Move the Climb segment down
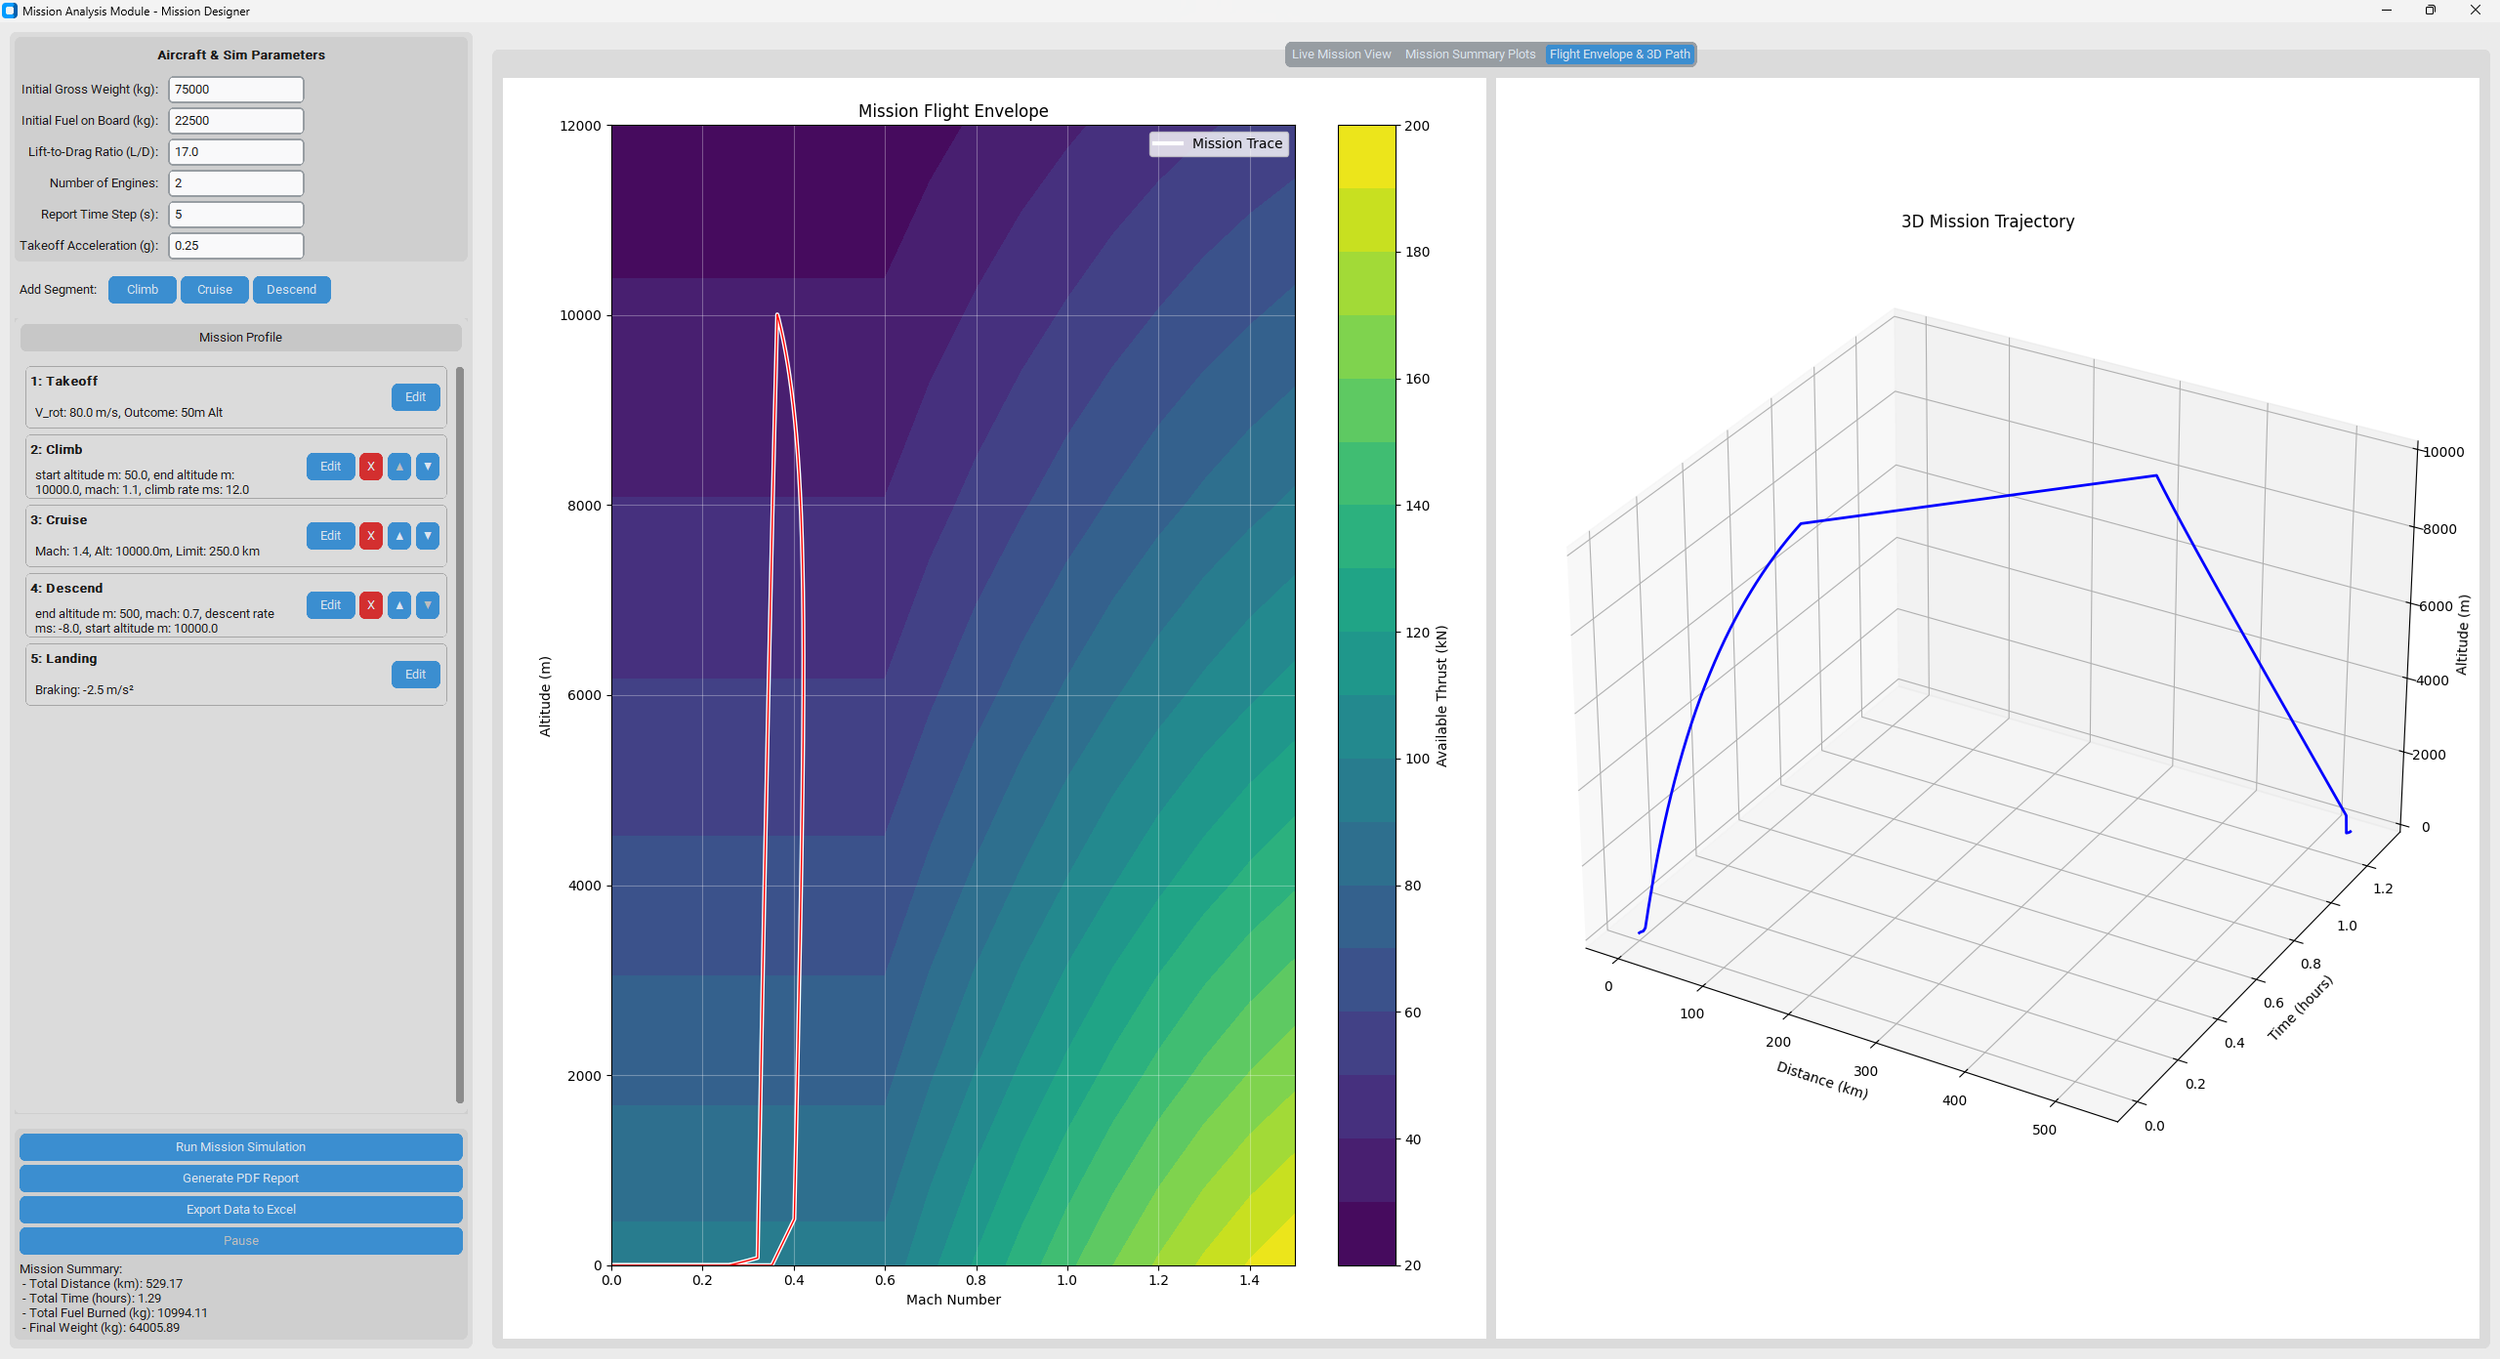The image size is (2500, 1359). click(427, 466)
